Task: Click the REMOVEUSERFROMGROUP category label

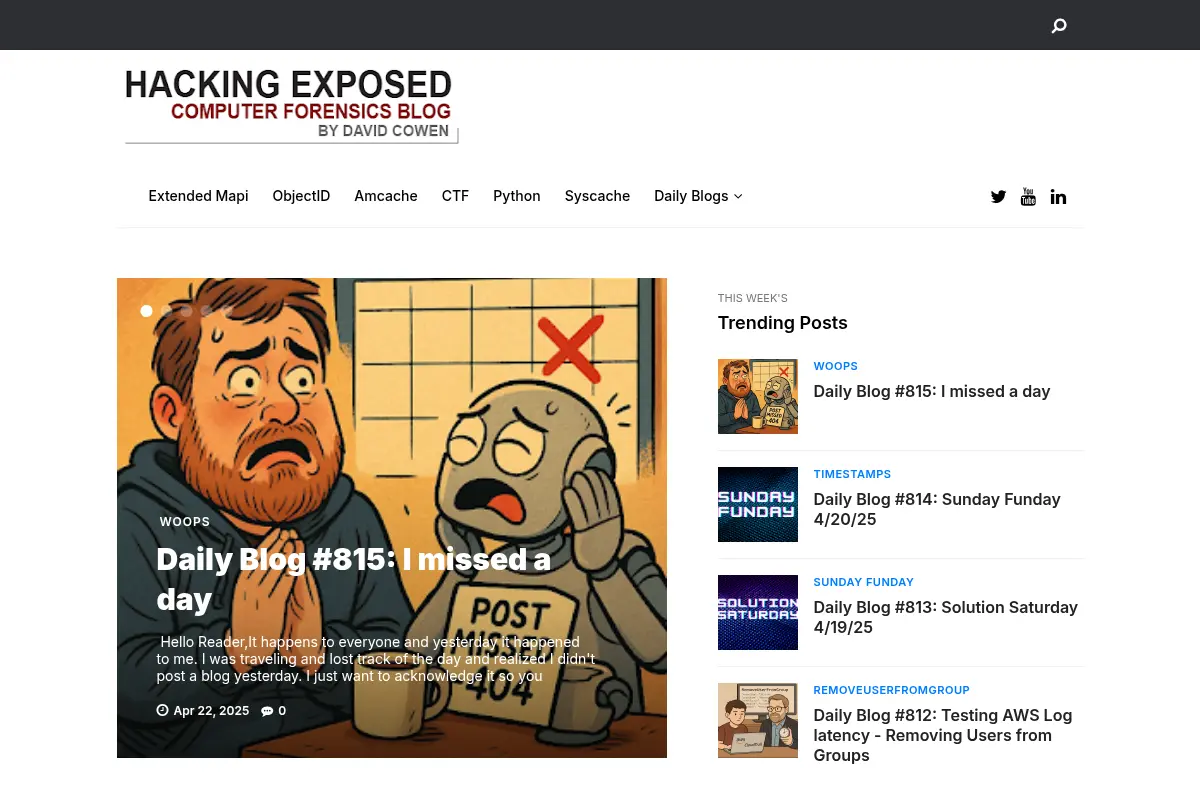Action: [x=892, y=690]
